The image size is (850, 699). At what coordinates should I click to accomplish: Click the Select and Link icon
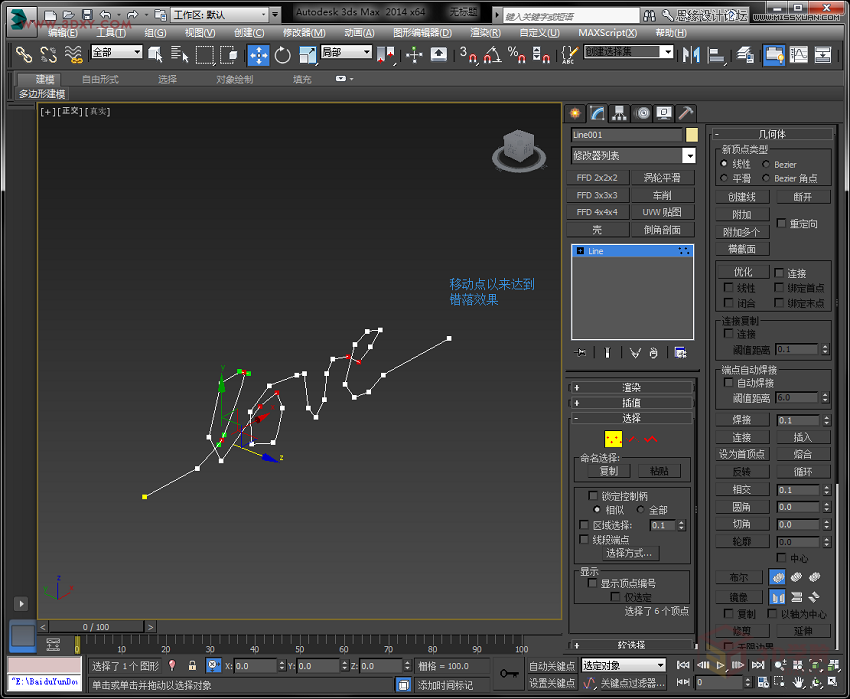point(23,55)
